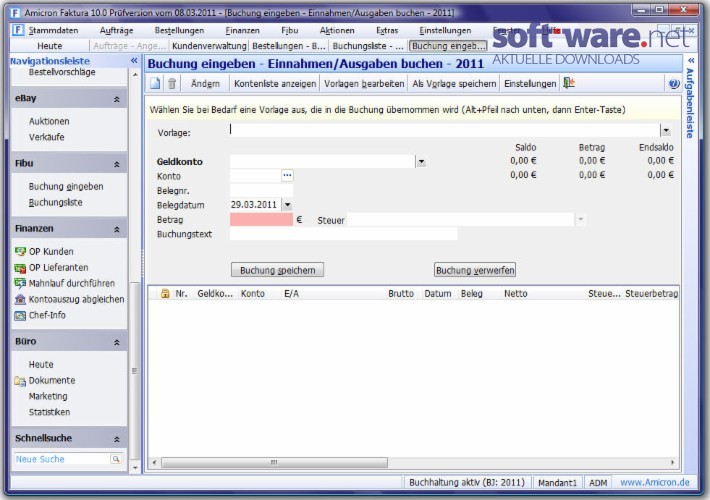
Task: Collapse the Schnellsuche section
Action: [117, 439]
